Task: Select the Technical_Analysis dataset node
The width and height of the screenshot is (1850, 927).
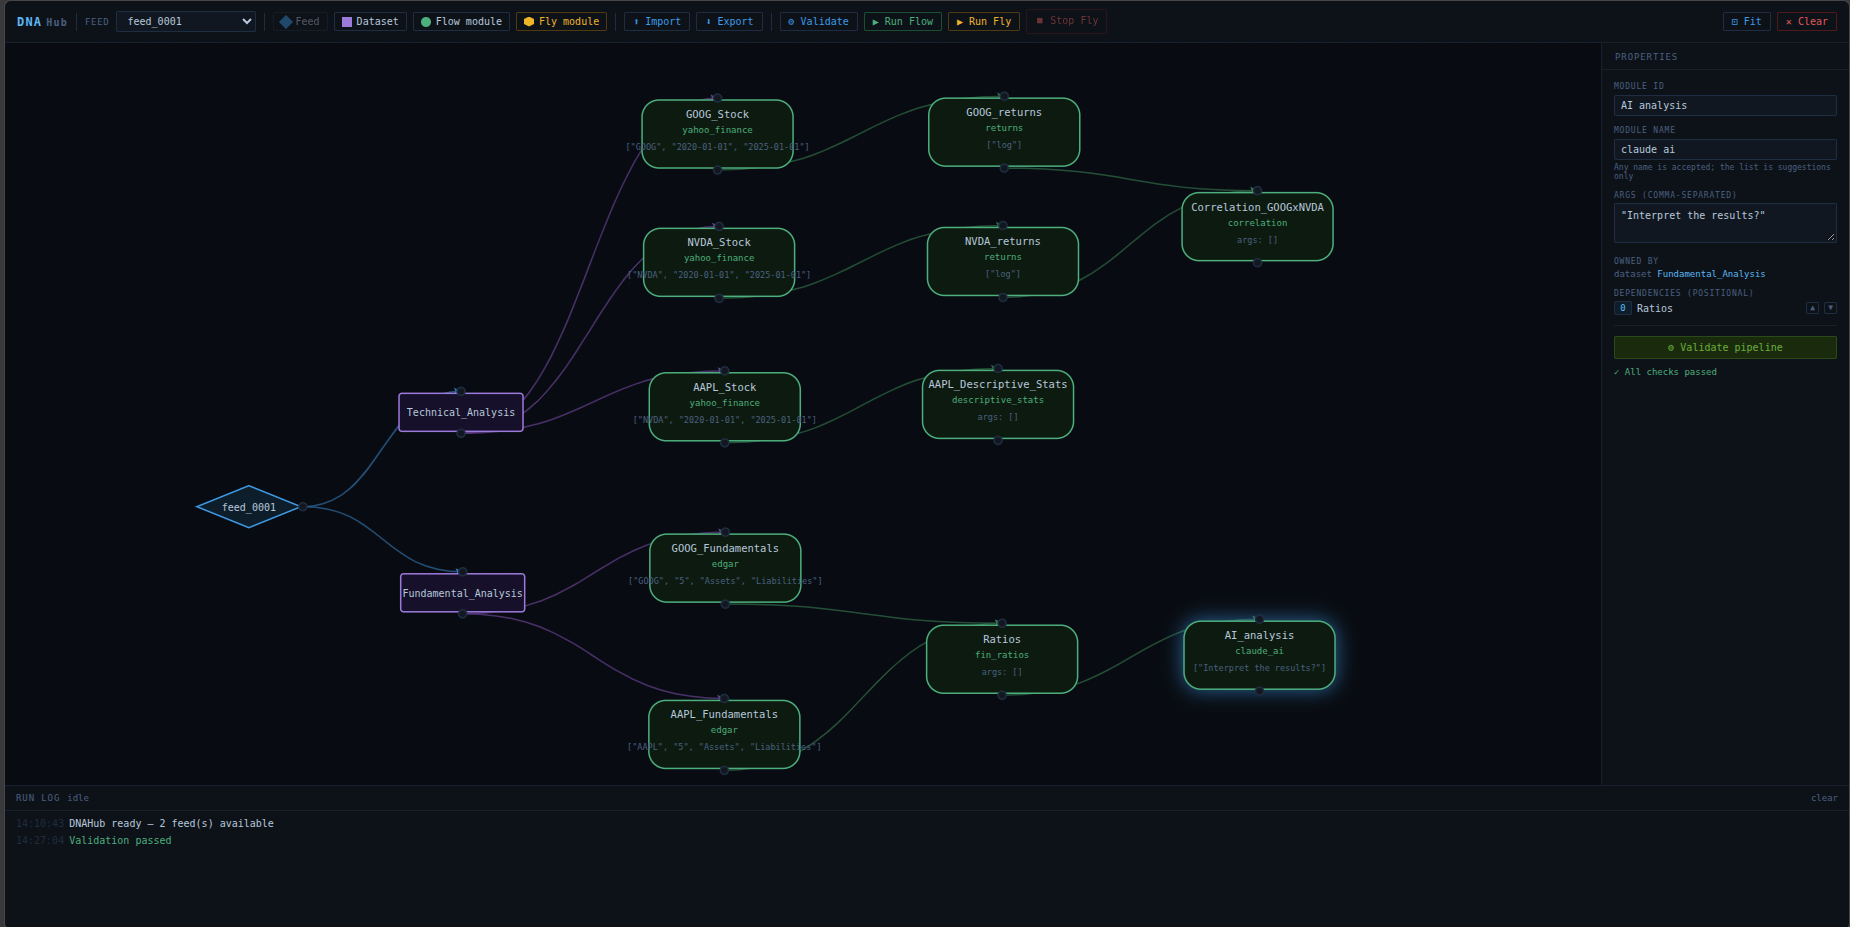Action: (x=461, y=412)
